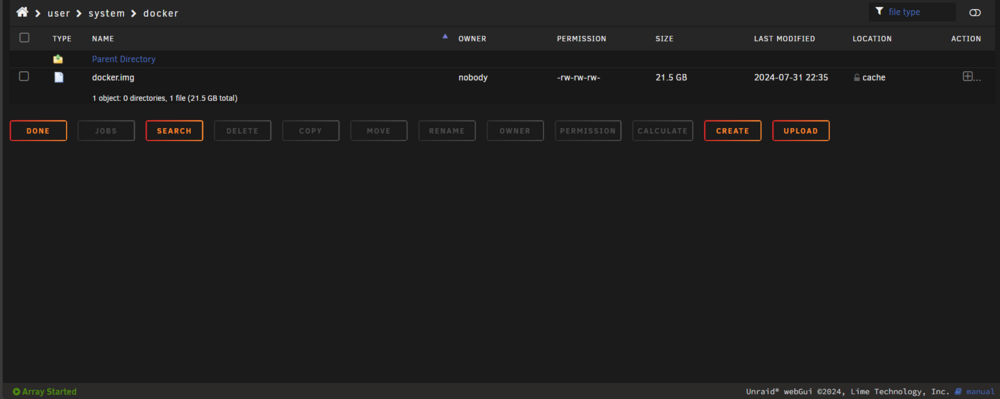Sort by the Type column header
Image resolution: width=1000 pixels, height=399 pixels.
[x=62, y=39]
